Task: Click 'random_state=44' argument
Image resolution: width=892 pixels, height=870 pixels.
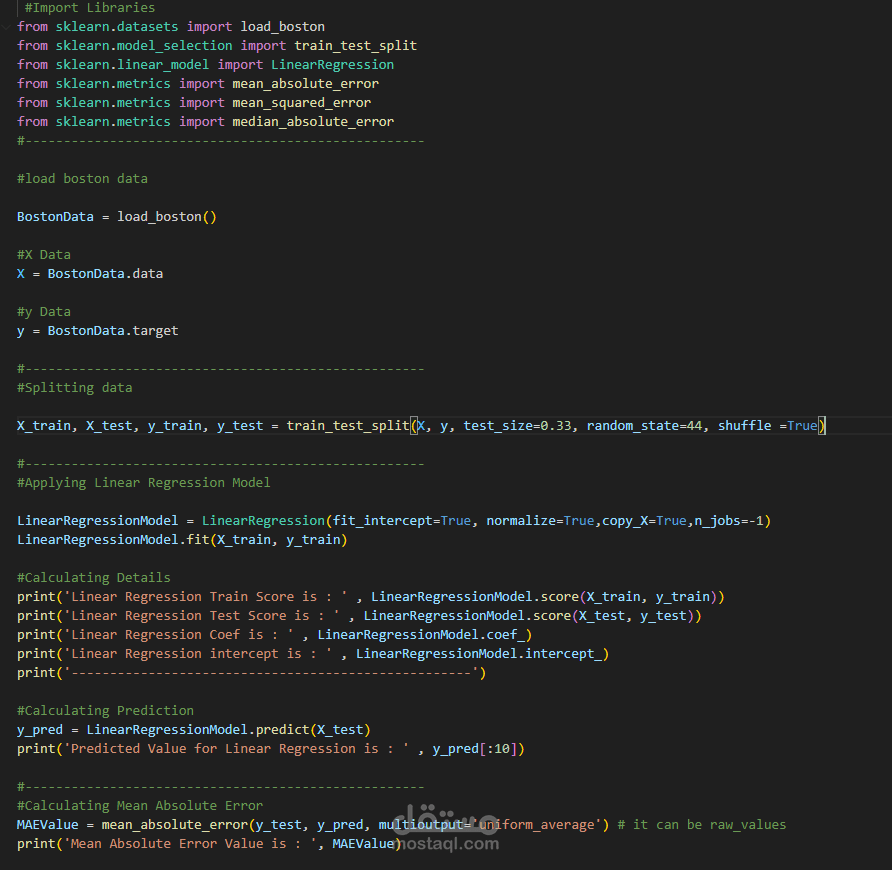Action: point(644,426)
